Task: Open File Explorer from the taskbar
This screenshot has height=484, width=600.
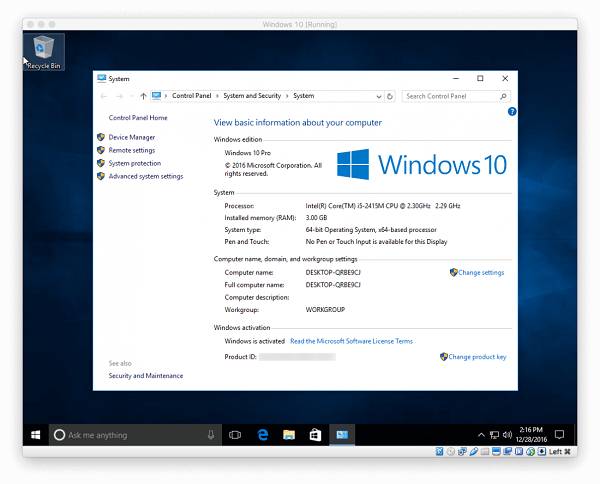Action: pyautogui.click(x=289, y=435)
